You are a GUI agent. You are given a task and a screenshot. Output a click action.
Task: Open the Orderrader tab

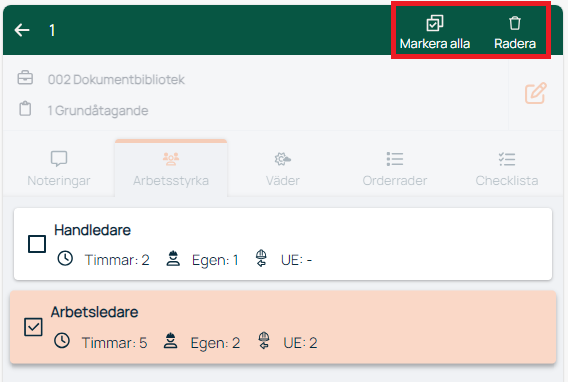coord(395,168)
